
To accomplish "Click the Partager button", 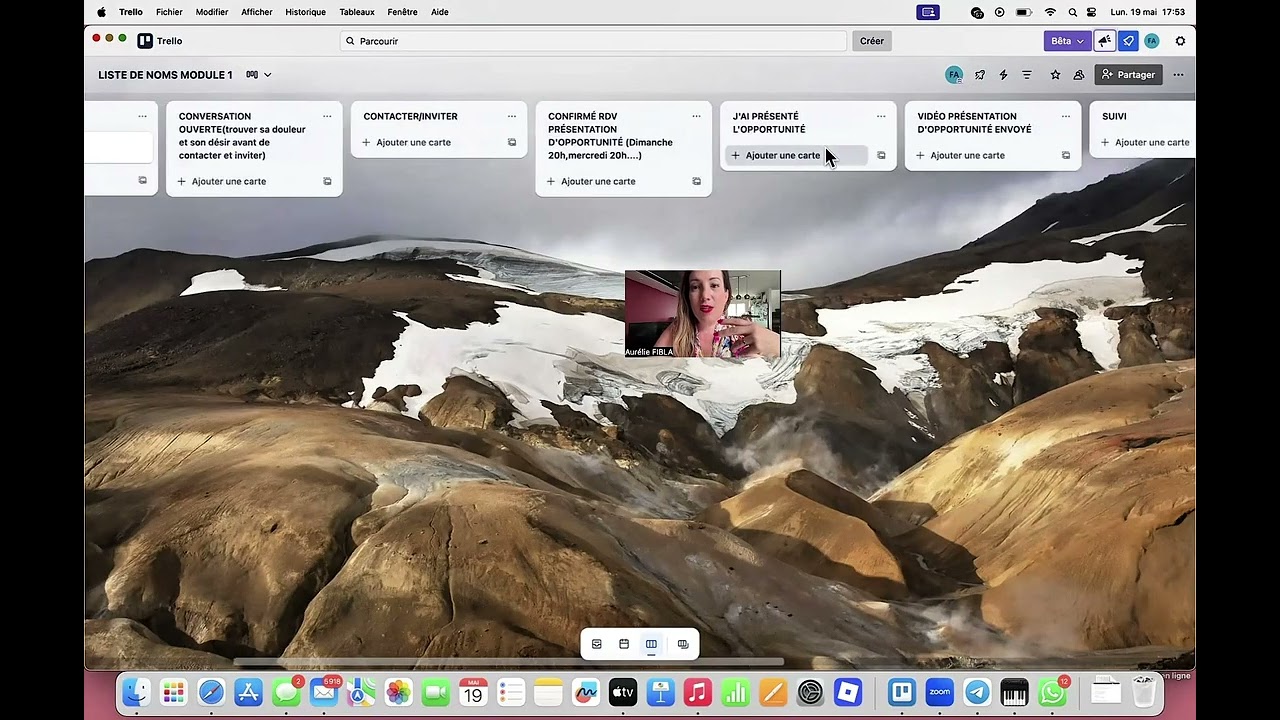I will (1129, 75).
